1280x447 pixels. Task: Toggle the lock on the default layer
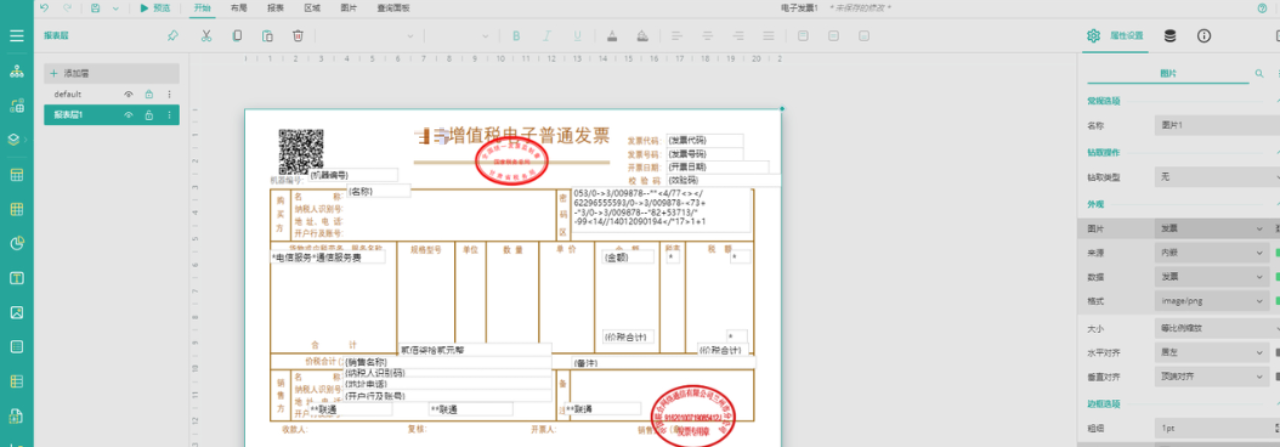(x=148, y=94)
